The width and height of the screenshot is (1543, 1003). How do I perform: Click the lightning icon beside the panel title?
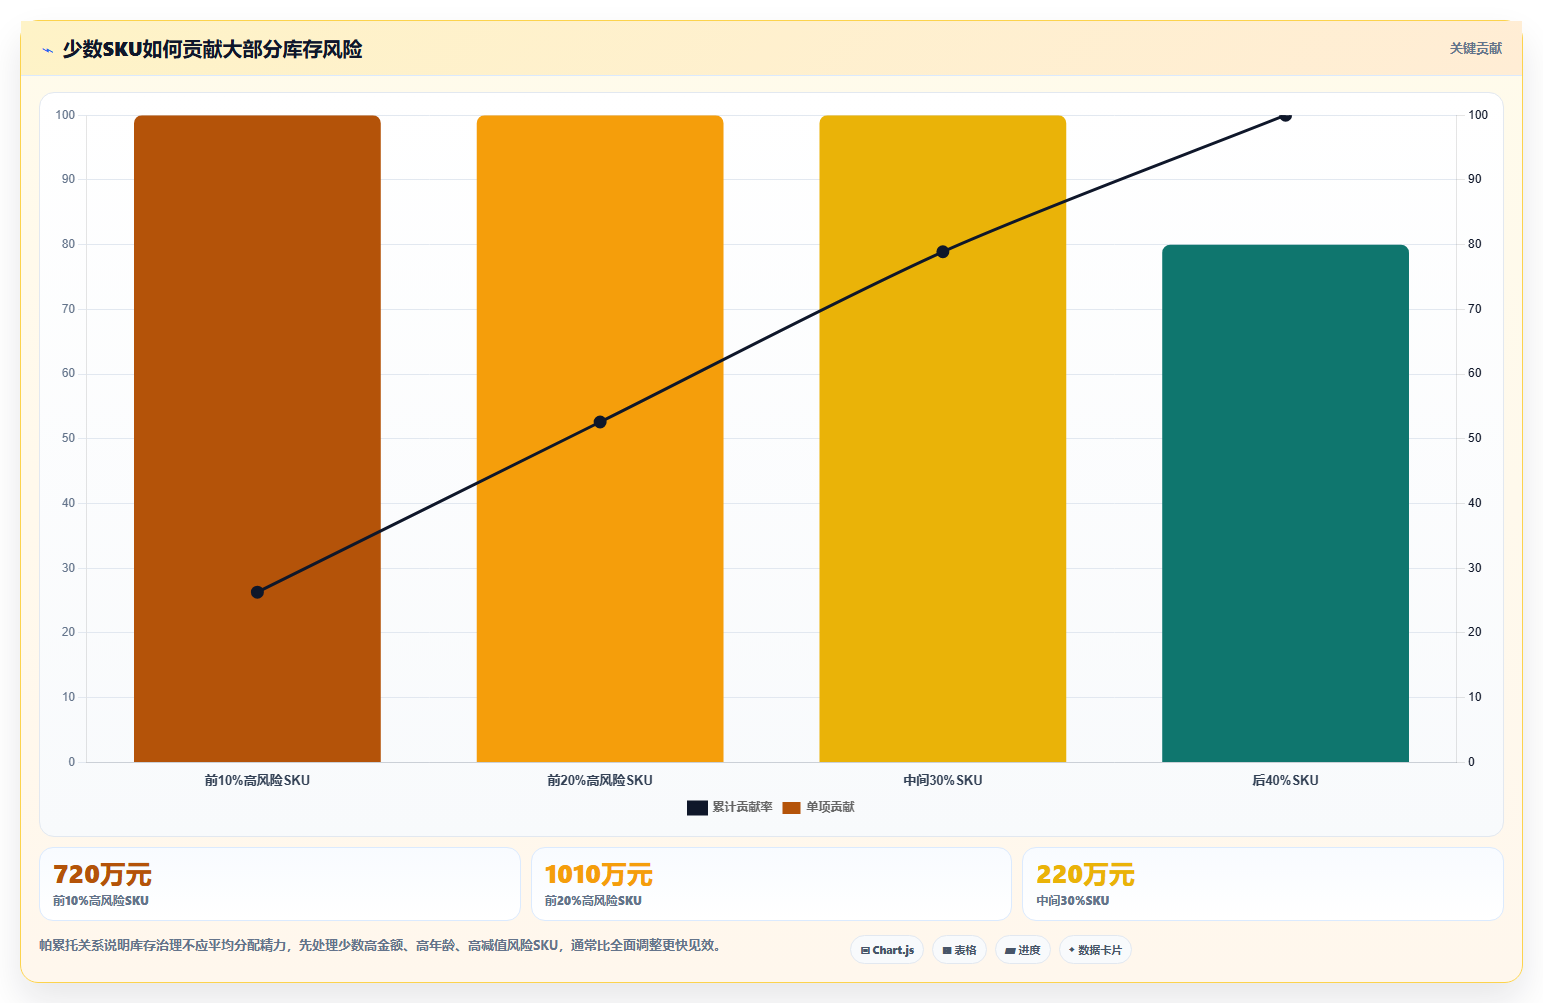(47, 50)
